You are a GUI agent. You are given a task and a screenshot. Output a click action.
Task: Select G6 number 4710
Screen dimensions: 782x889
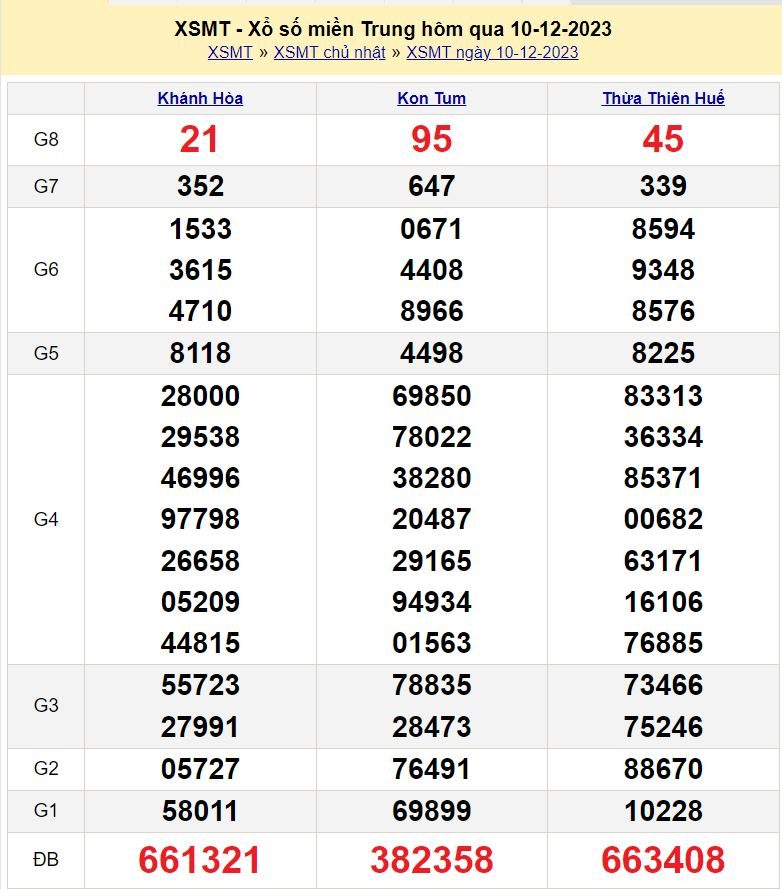[x=200, y=311]
